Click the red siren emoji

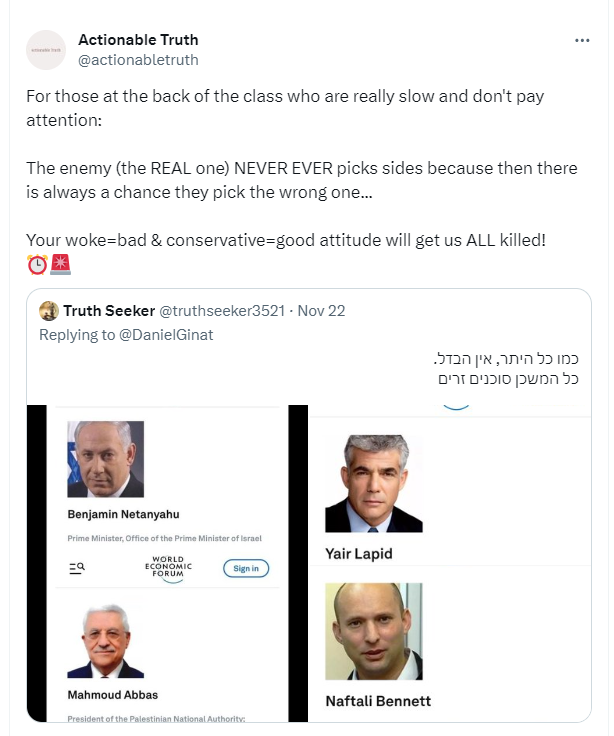(x=61, y=265)
